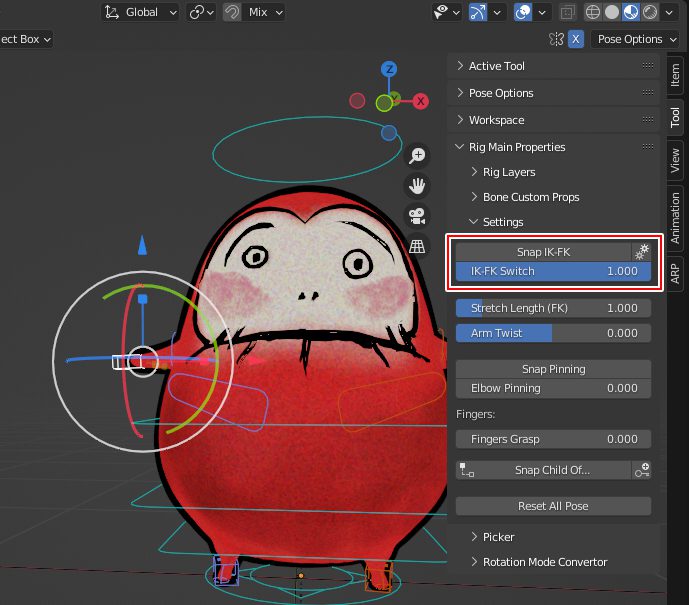Toggle viewport overlays button
Image resolution: width=689 pixels, height=605 pixels.
523,12
